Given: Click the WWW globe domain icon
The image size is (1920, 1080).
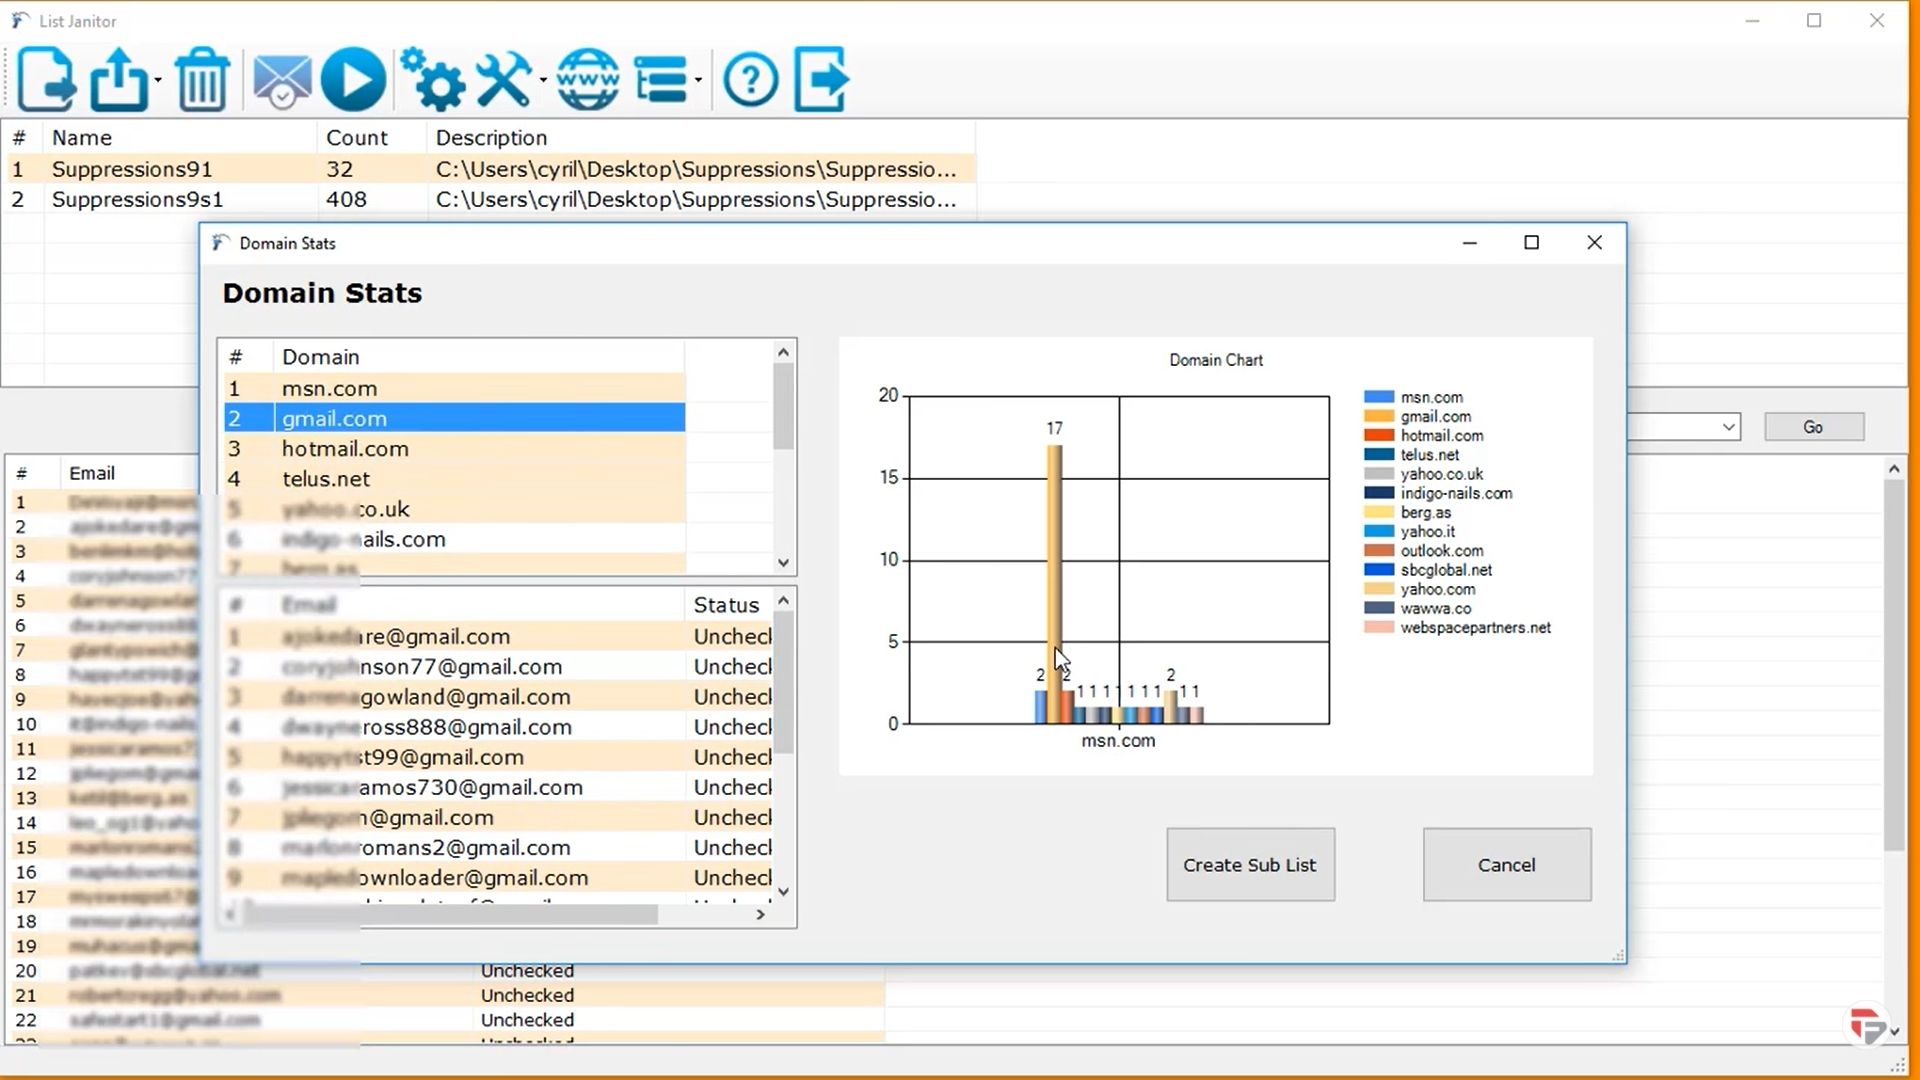Looking at the screenshot, I should coord(588,79).
